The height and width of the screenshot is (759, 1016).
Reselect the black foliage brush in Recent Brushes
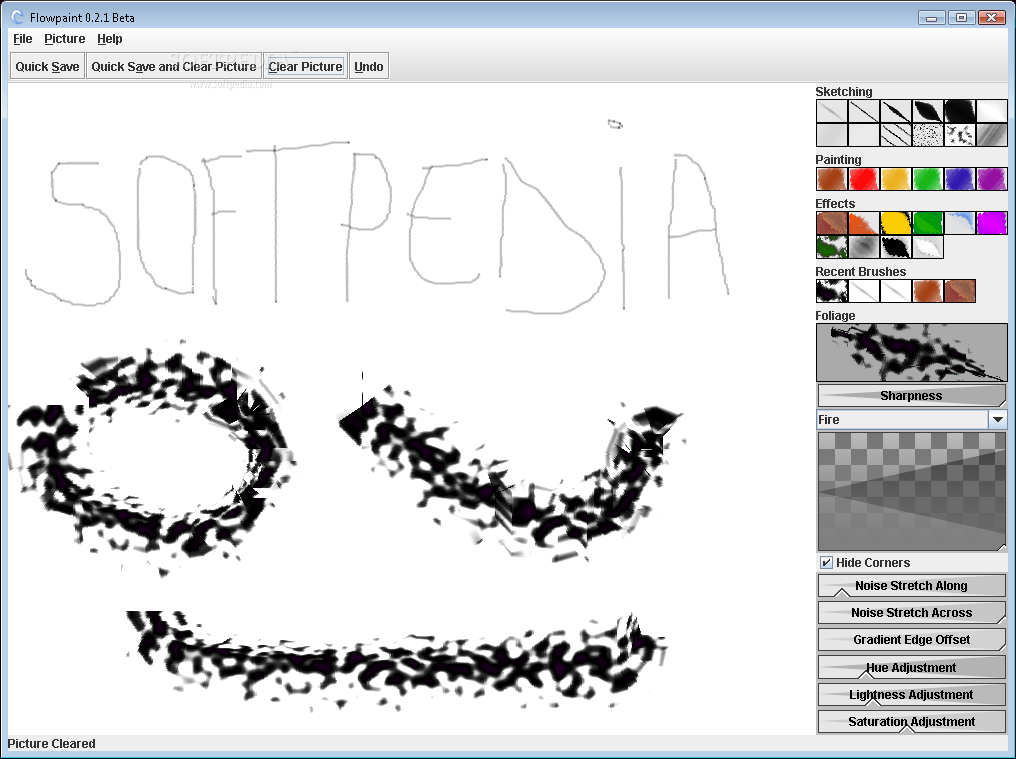pos(831,291)
